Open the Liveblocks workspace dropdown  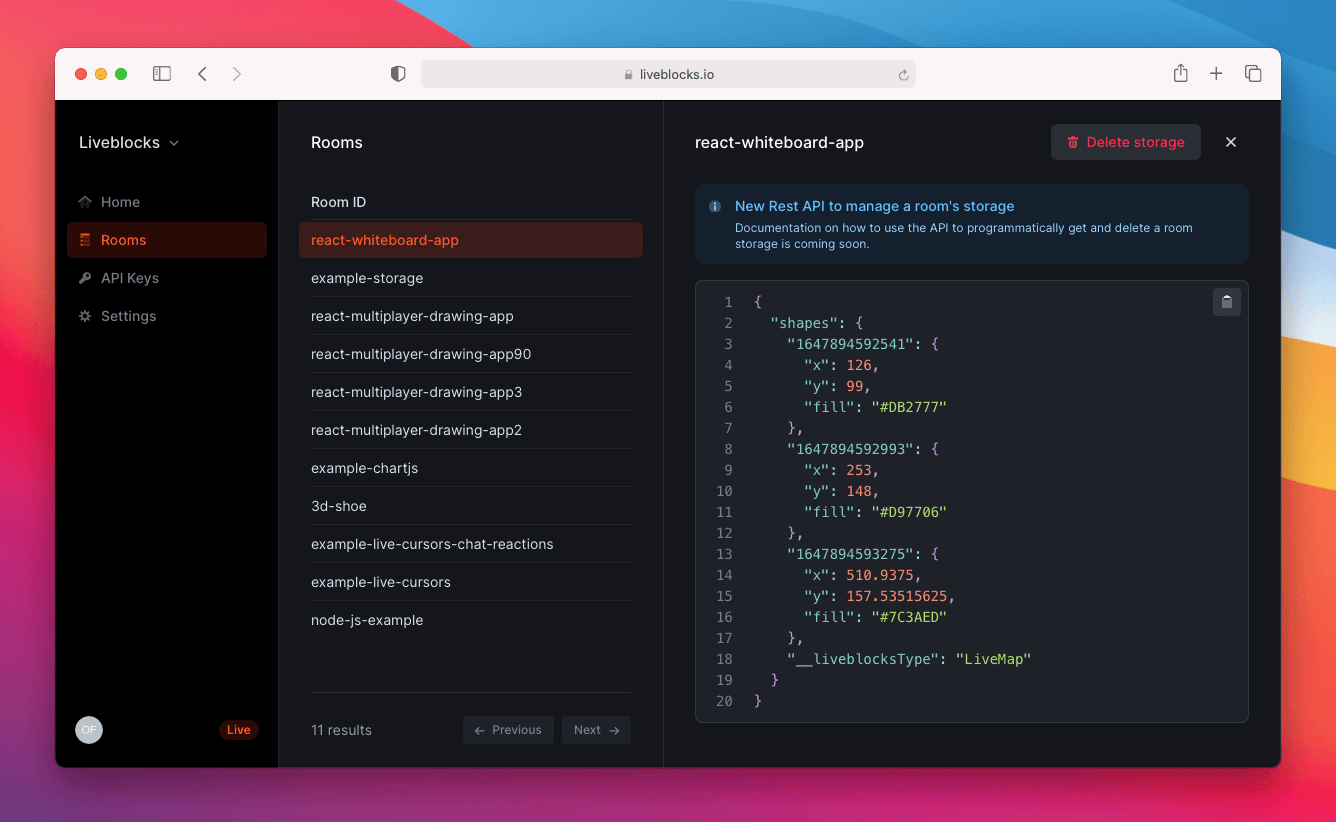(128, 142)
